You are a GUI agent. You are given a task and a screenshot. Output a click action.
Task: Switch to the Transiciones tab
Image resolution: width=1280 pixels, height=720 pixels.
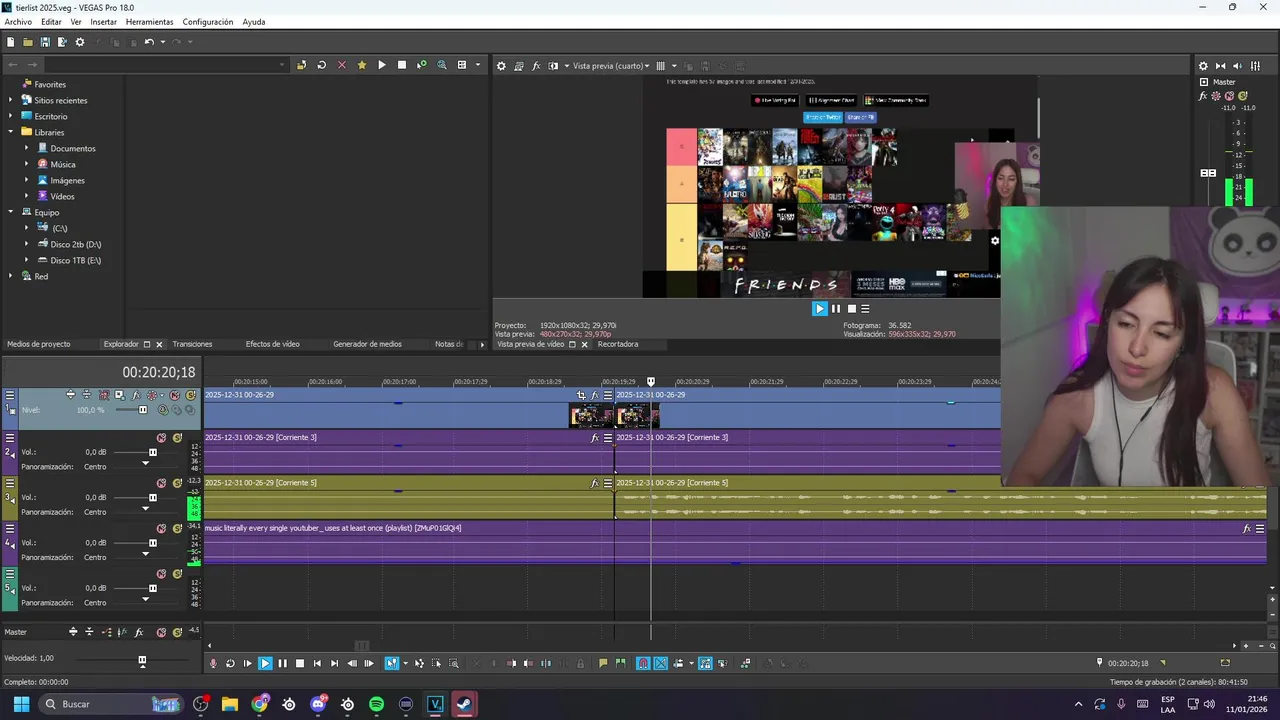192,344
